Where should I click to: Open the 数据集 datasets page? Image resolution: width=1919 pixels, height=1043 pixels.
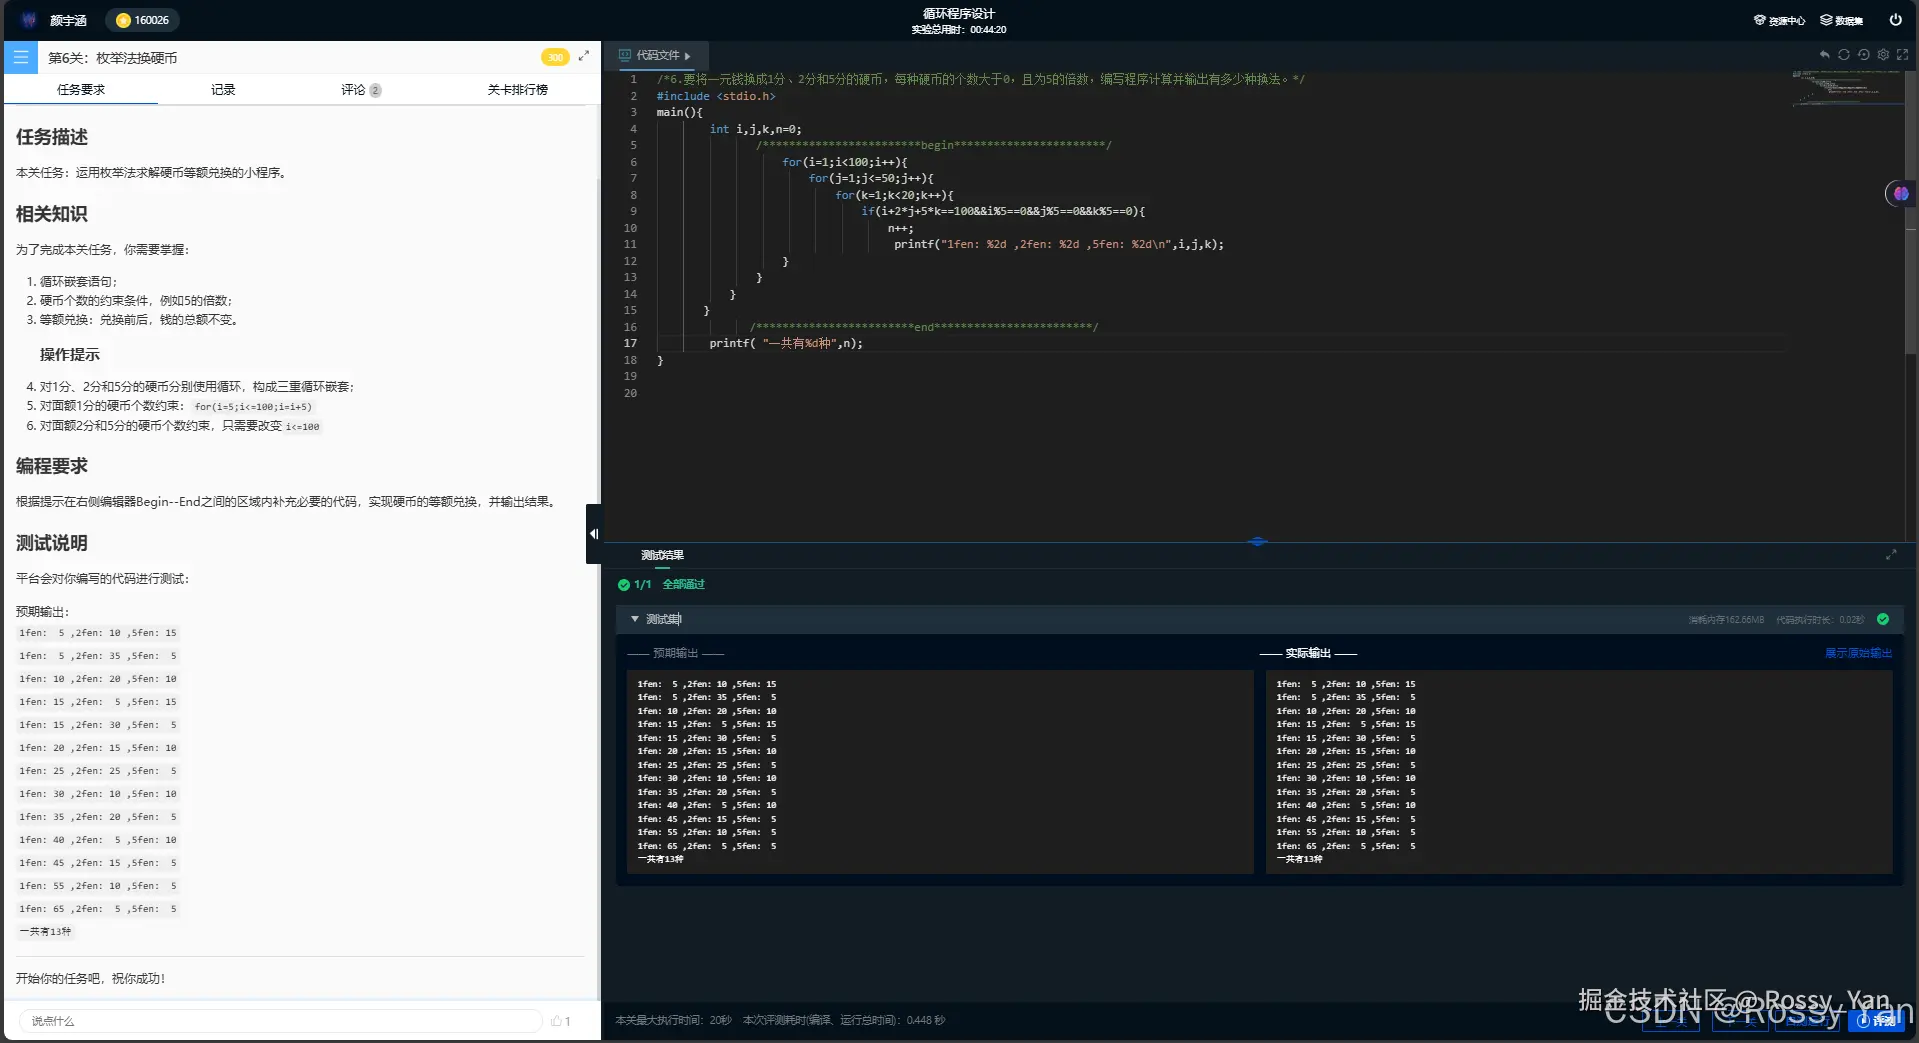(1841, 20)
